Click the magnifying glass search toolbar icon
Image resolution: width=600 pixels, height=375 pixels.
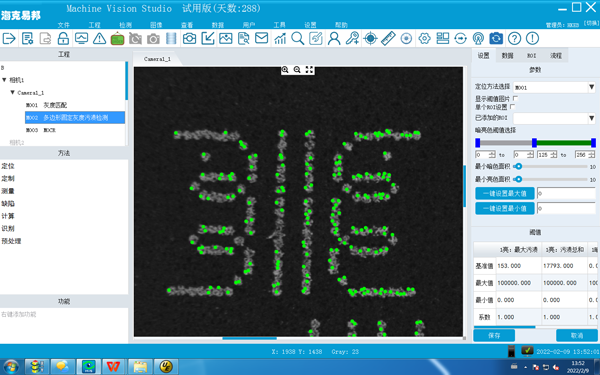pyautogui.click(x=297, y=38)
